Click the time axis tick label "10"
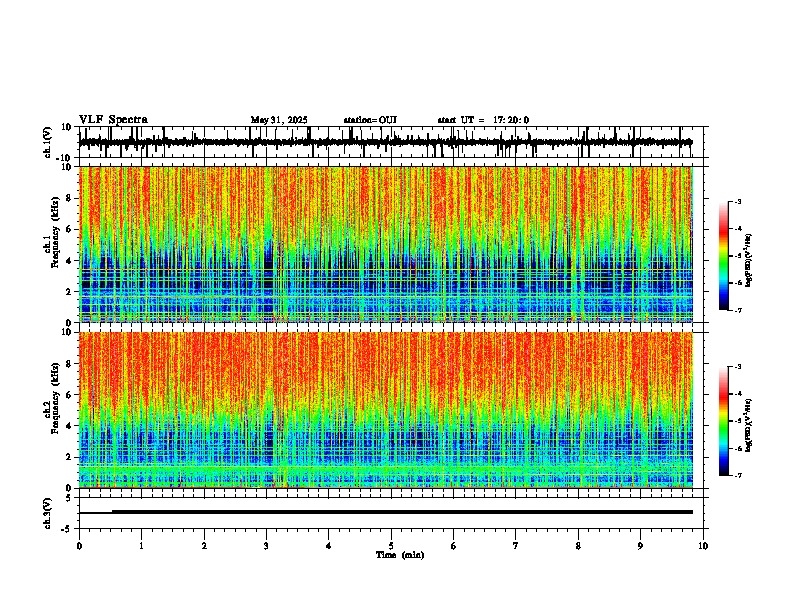Viewport: 792px width, 612px height. point(703,546)
